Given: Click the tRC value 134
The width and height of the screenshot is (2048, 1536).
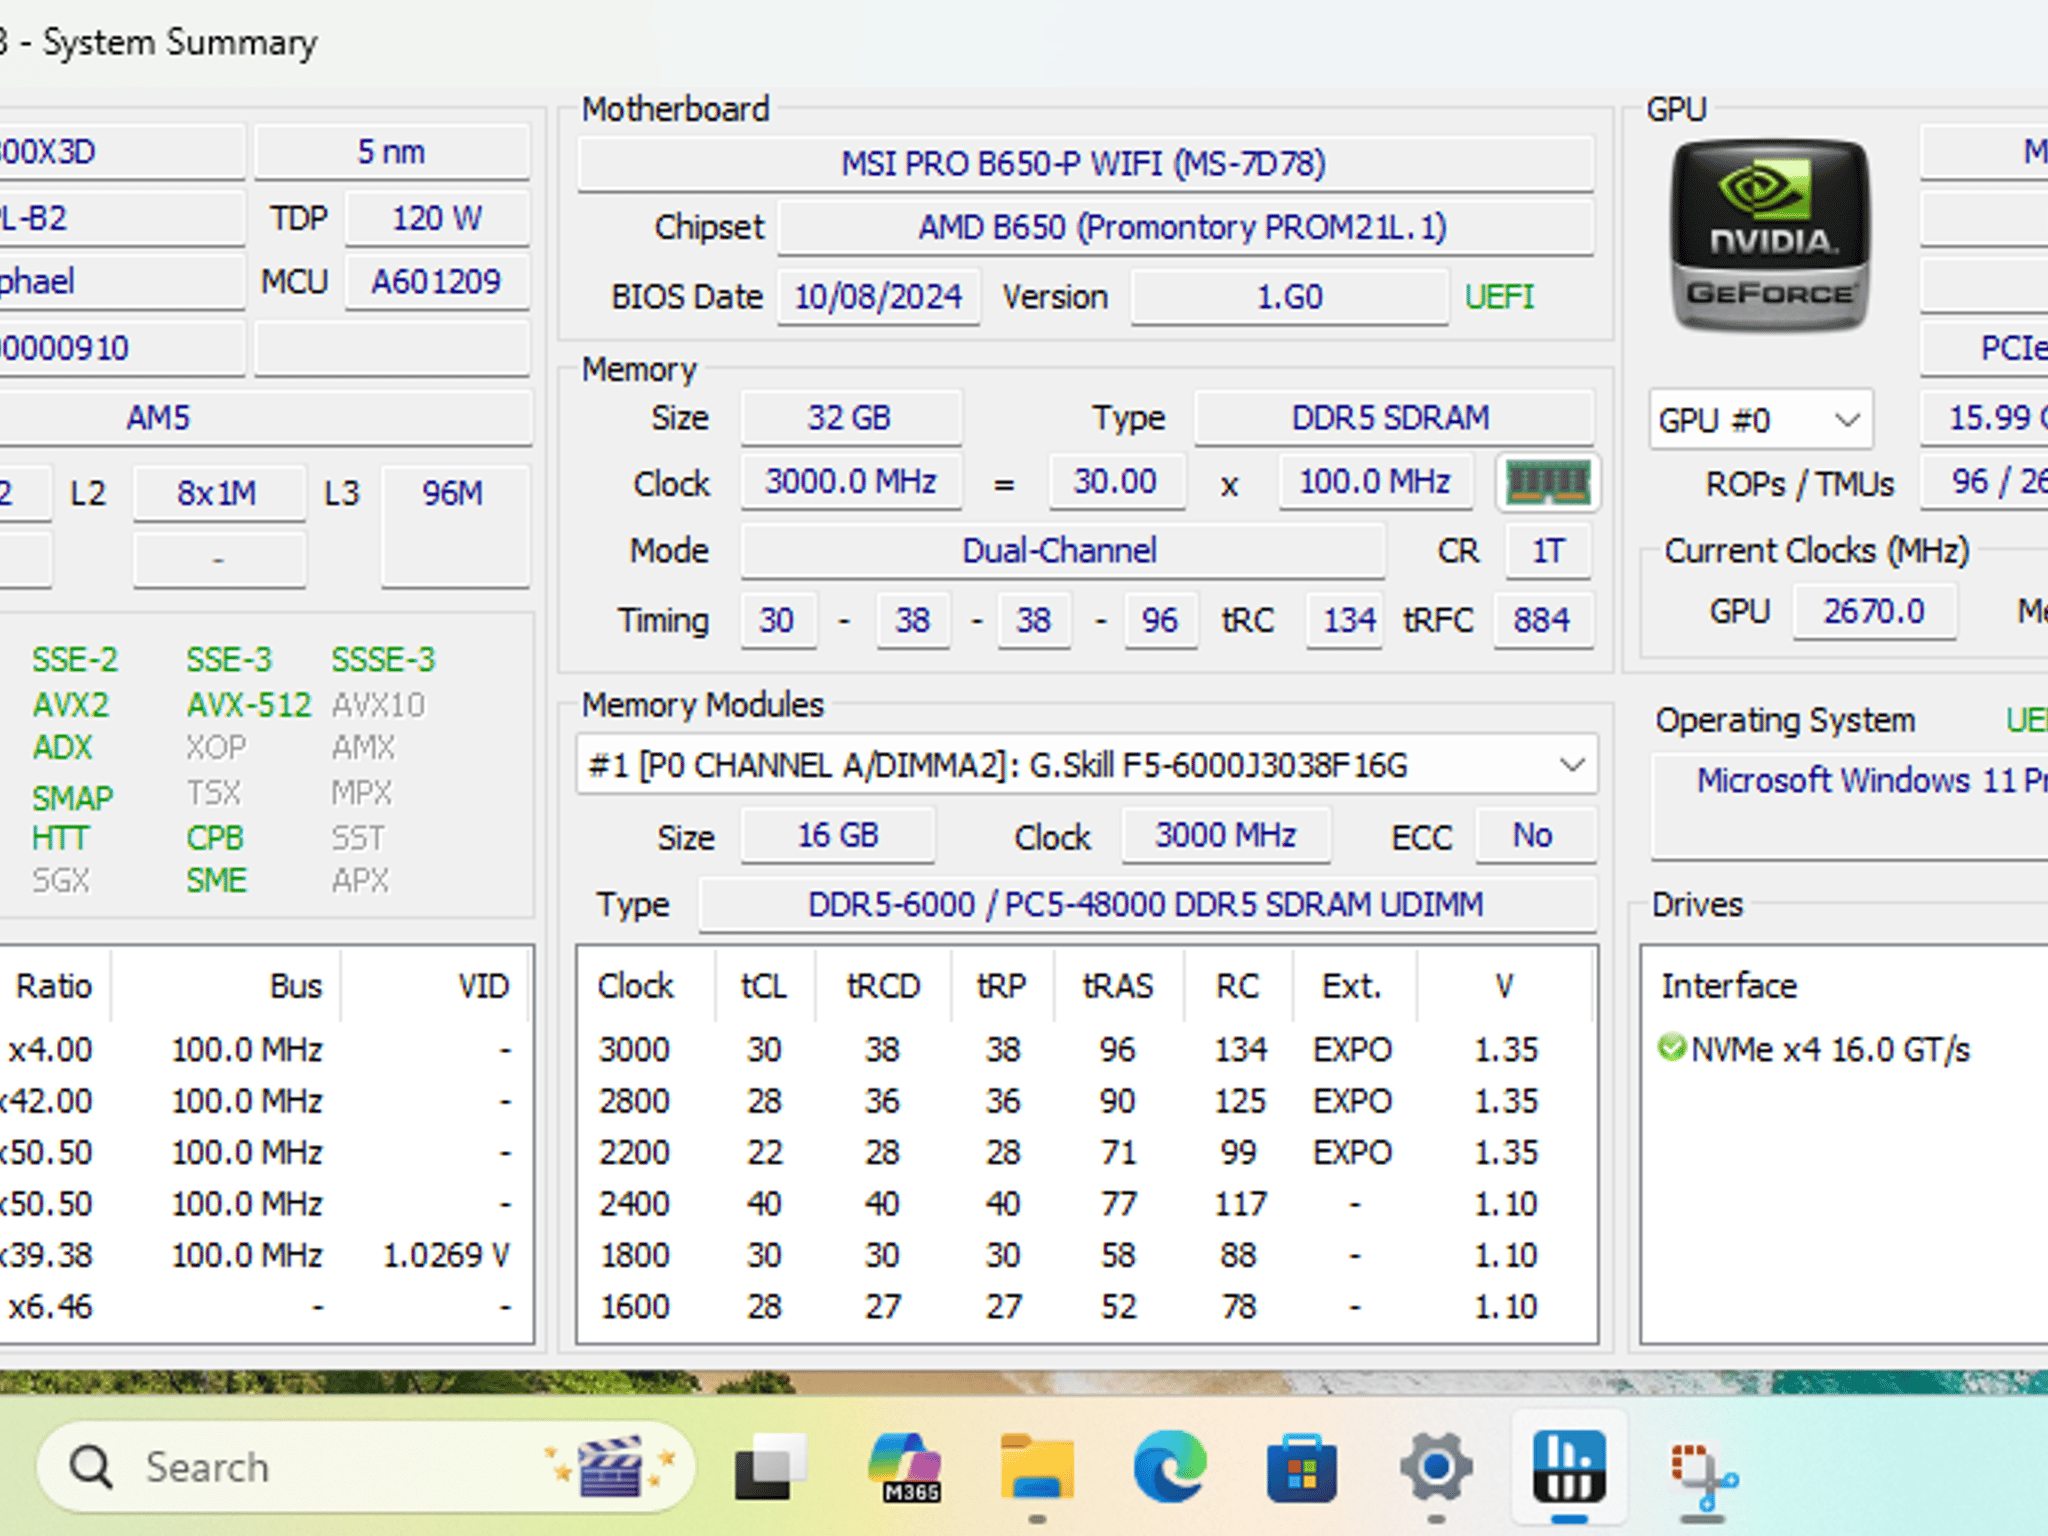Looking at the screenshot, I should pyautogui.click(x=1346, y=620).
